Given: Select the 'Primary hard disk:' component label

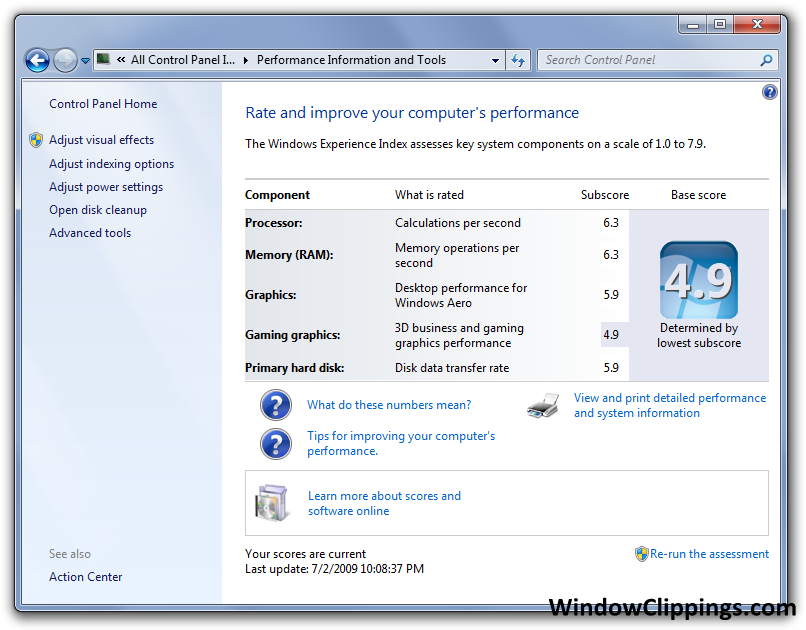Looking at the screenshot, I should click(x=295, y=368).
